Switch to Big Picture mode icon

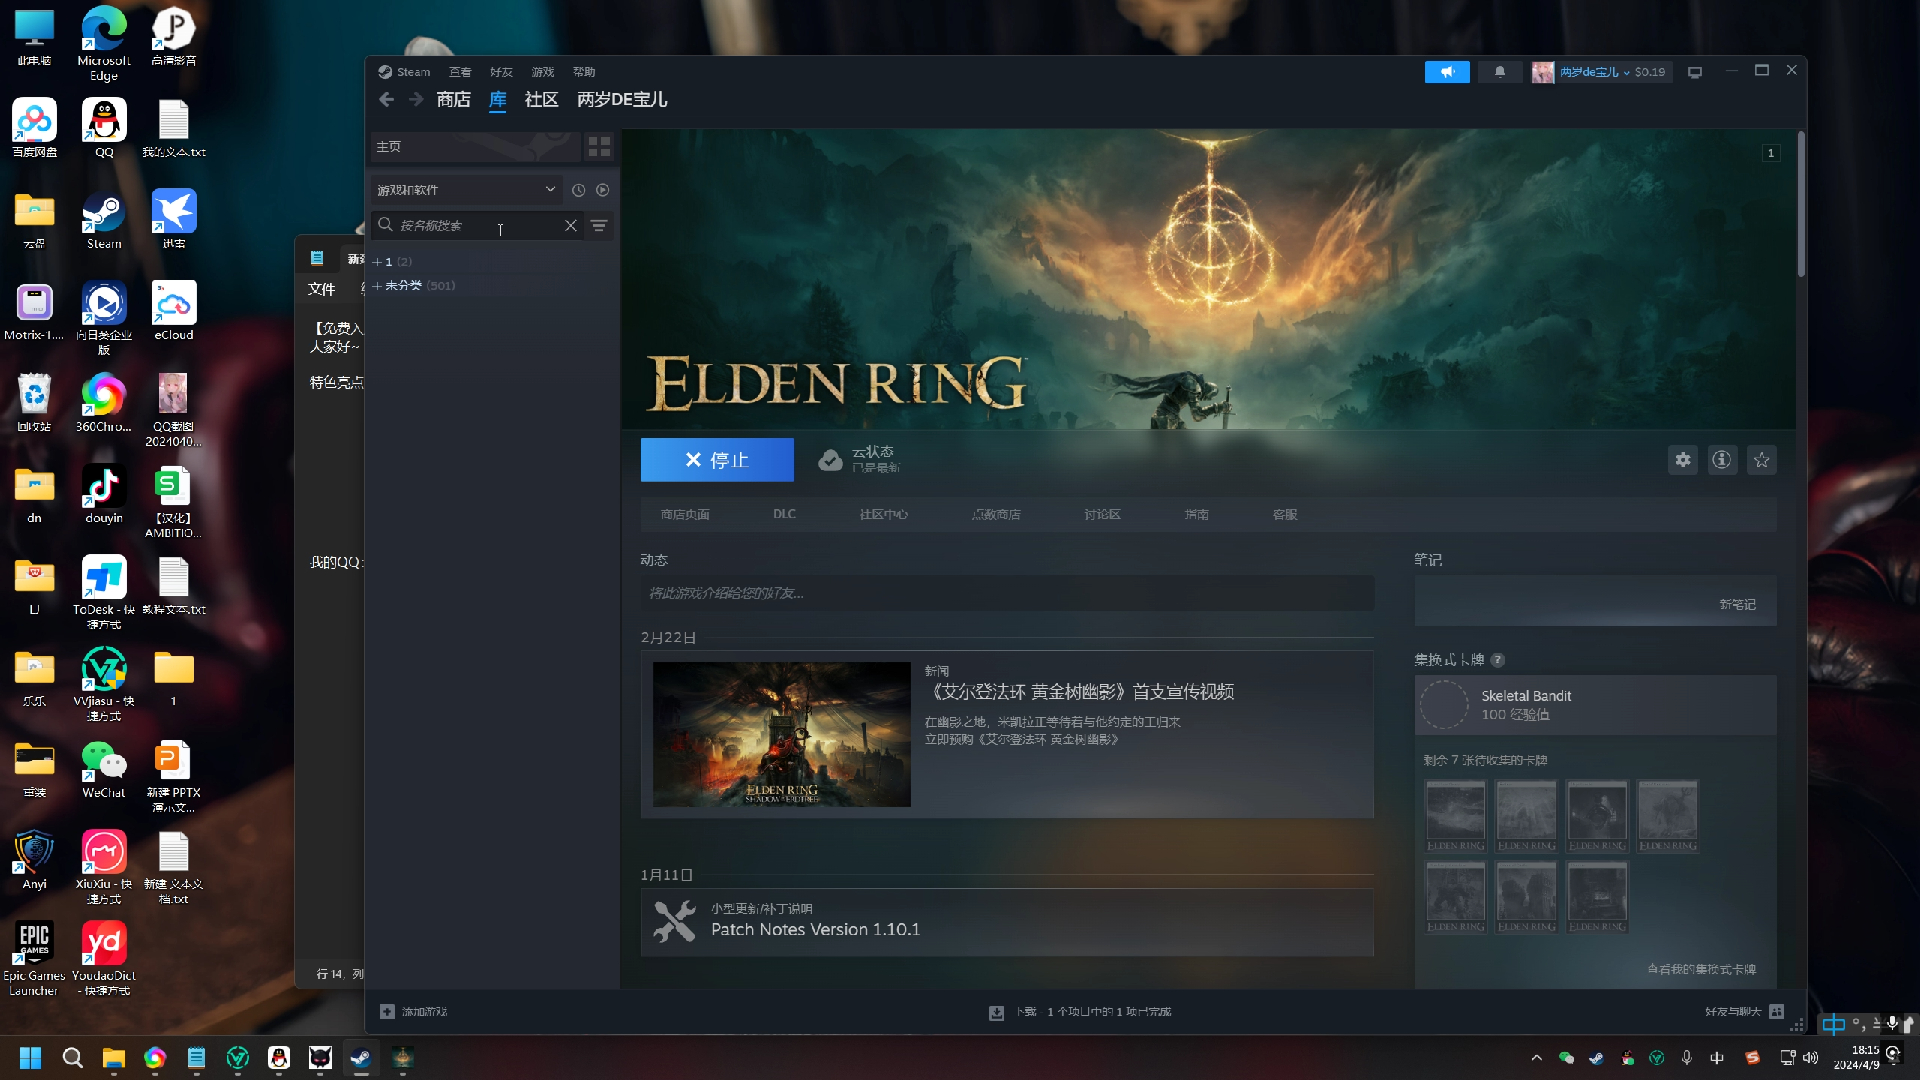click(x=1695, y=72)
